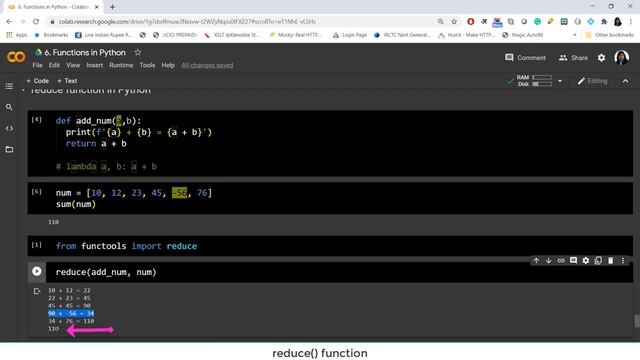Rename the notebook title '6. Functions in Python'
640x360 pixels.
(85, 52)
